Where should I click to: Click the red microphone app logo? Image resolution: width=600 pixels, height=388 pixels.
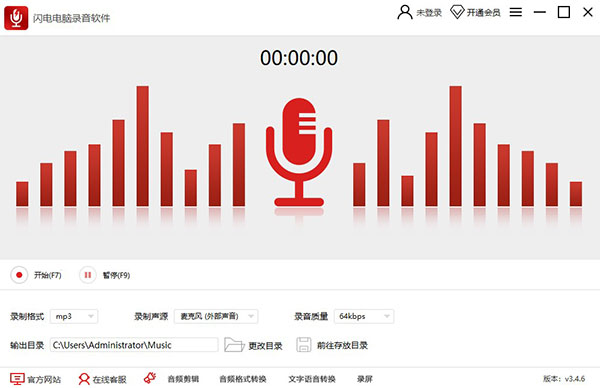[16, 18]
